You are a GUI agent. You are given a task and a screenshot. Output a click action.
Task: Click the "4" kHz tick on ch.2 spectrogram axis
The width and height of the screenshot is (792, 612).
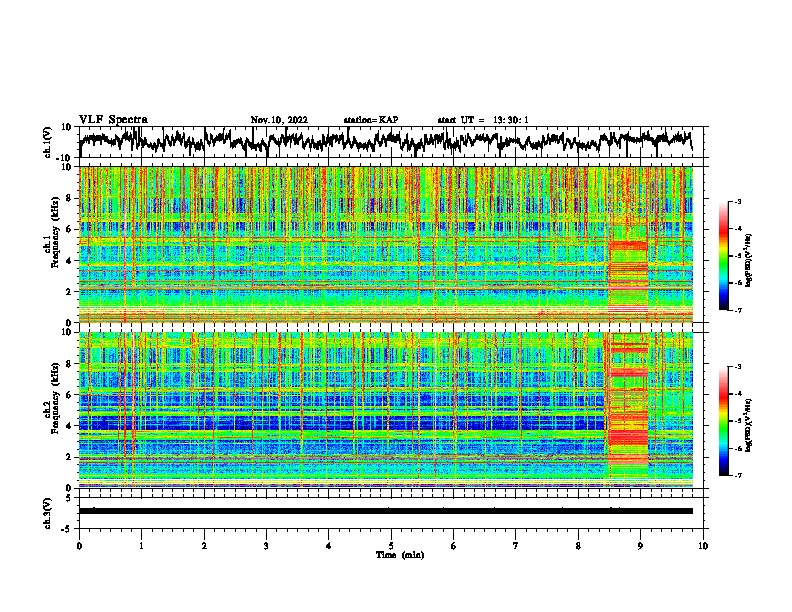(x=70, y=426)
